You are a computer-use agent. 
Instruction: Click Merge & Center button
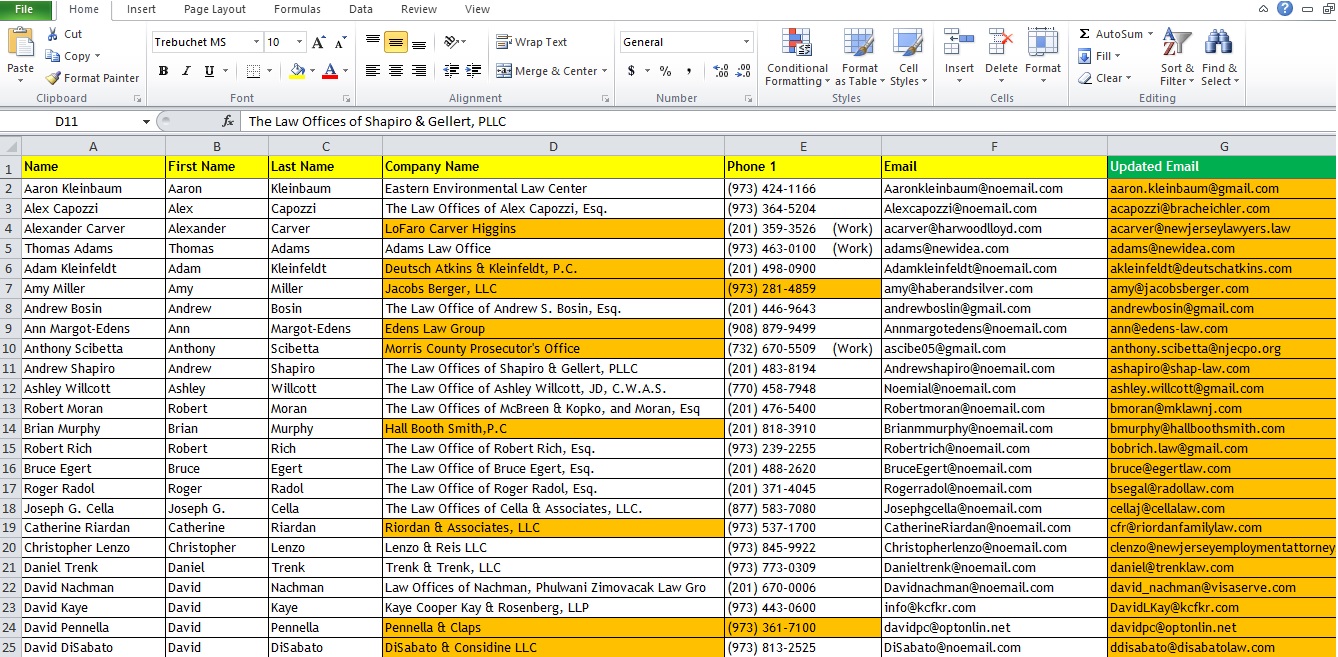pyautogui.click(x=546, y=71)
